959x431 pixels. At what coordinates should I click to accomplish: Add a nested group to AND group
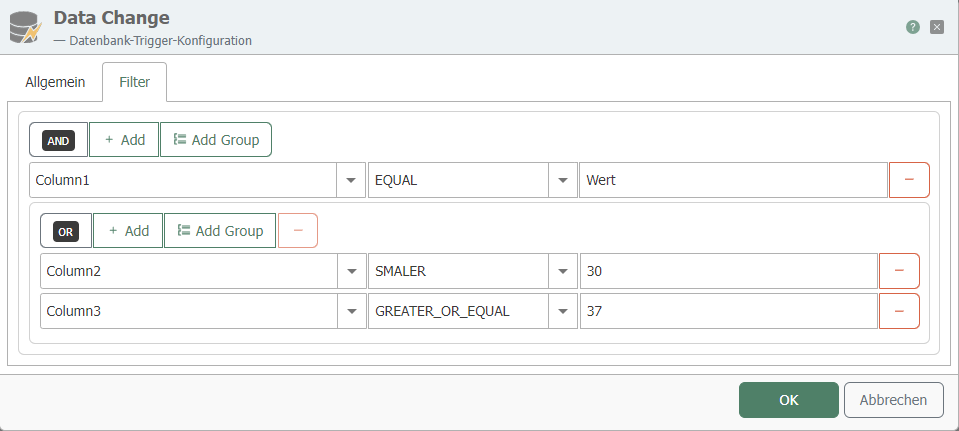[216, 140]
